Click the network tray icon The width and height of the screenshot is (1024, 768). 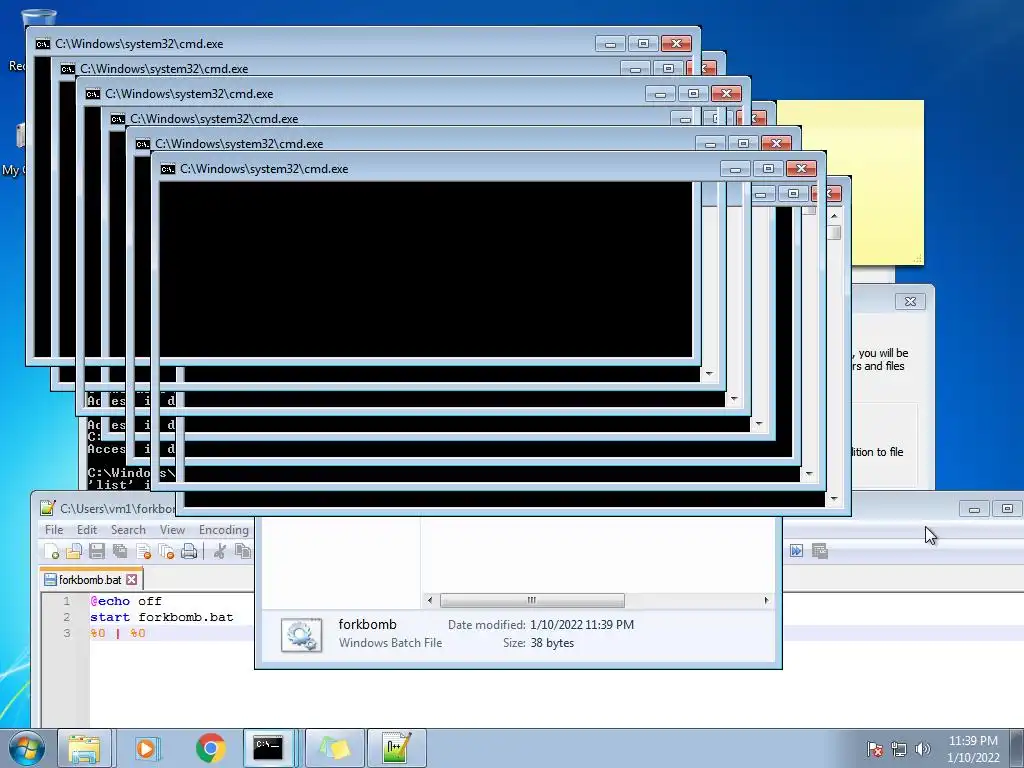899,749
